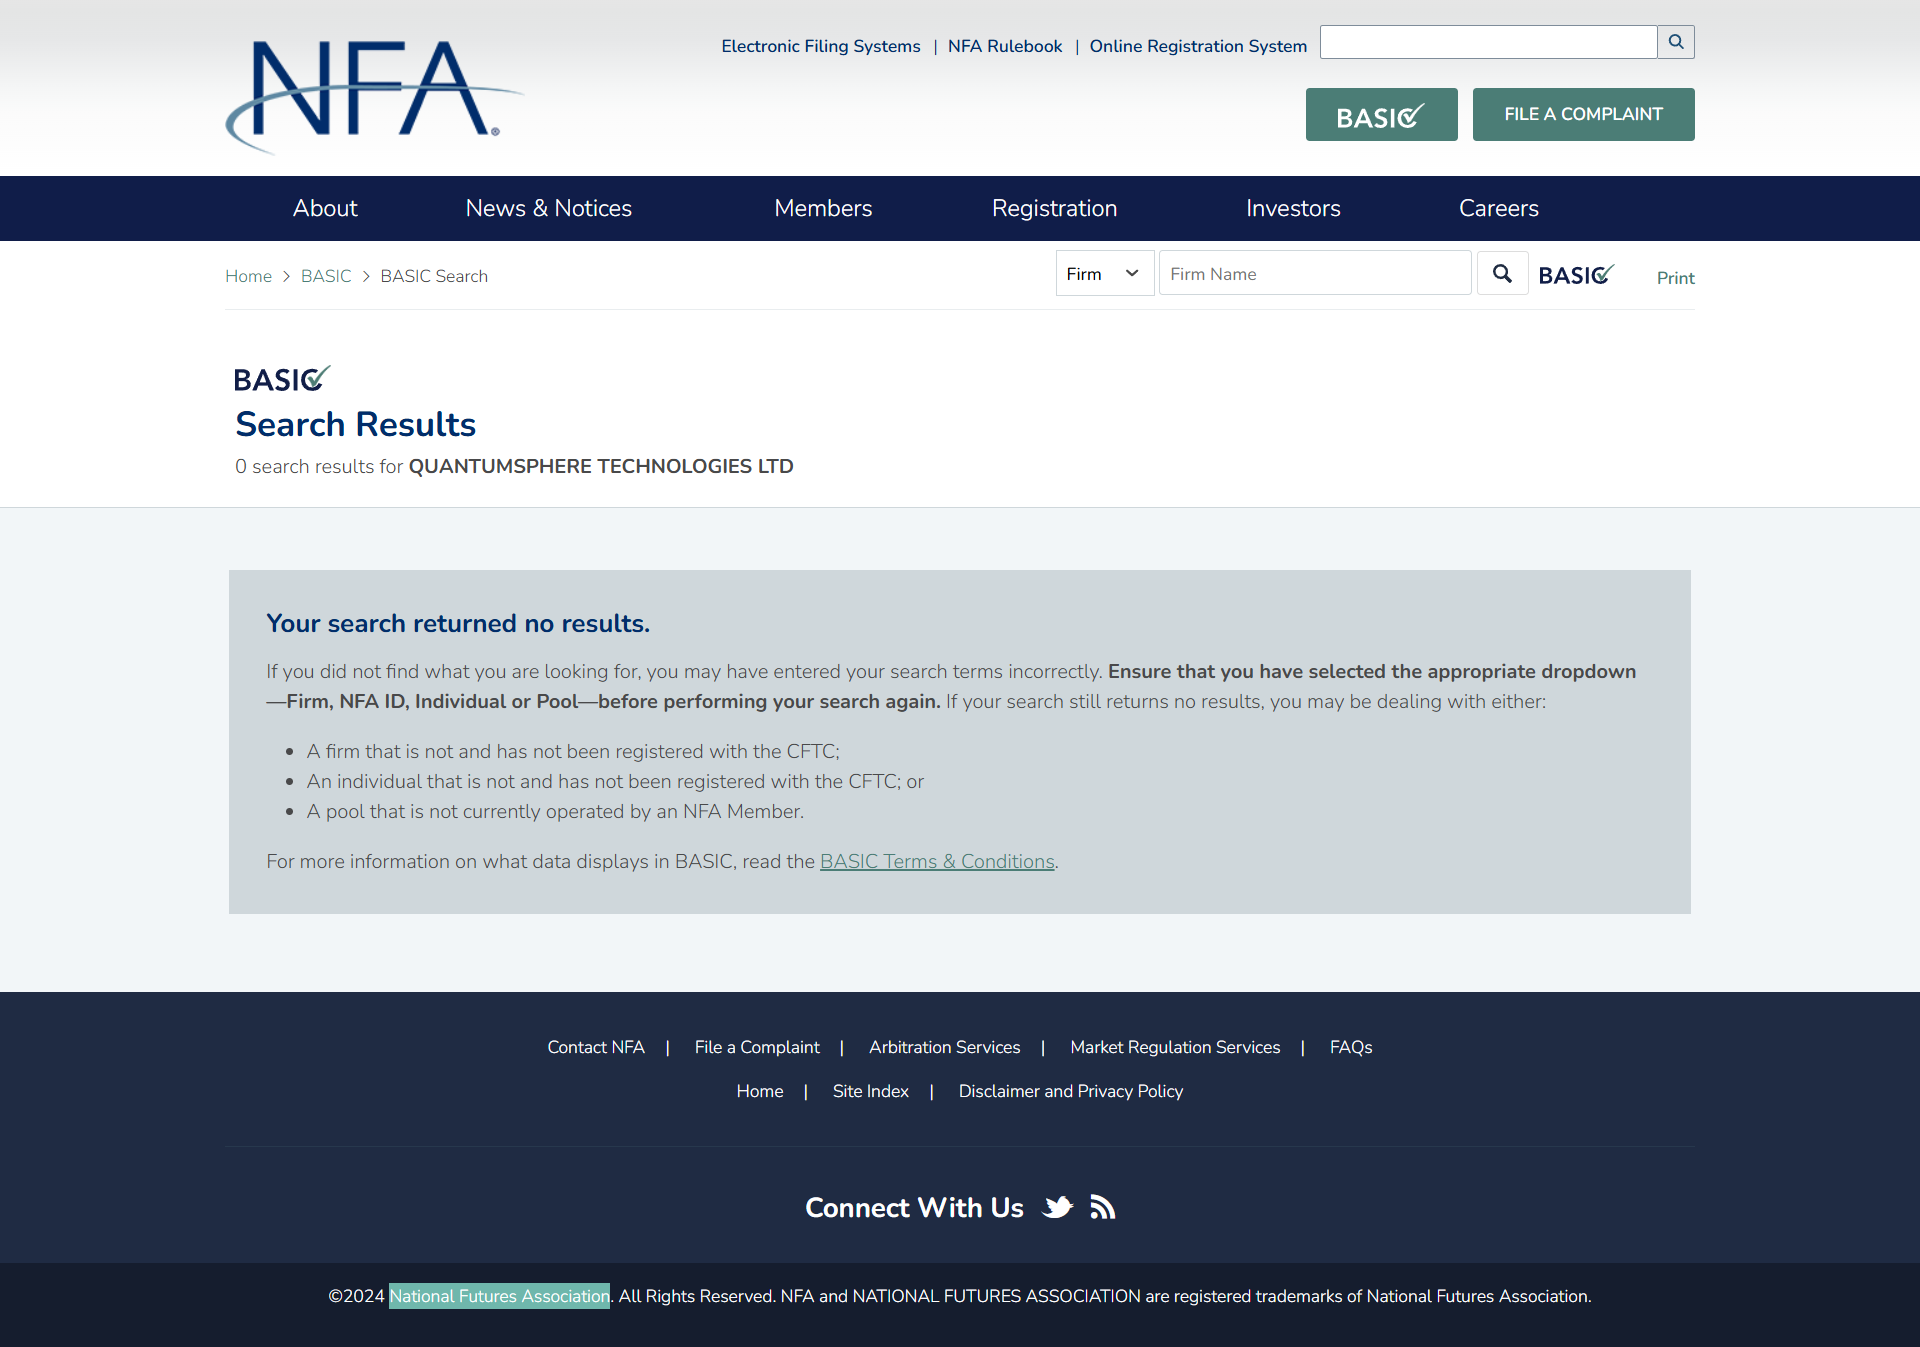Click the top site search magnifier button
1920x1347 pixels.
pyautogui.click(x=1676, y=42)
